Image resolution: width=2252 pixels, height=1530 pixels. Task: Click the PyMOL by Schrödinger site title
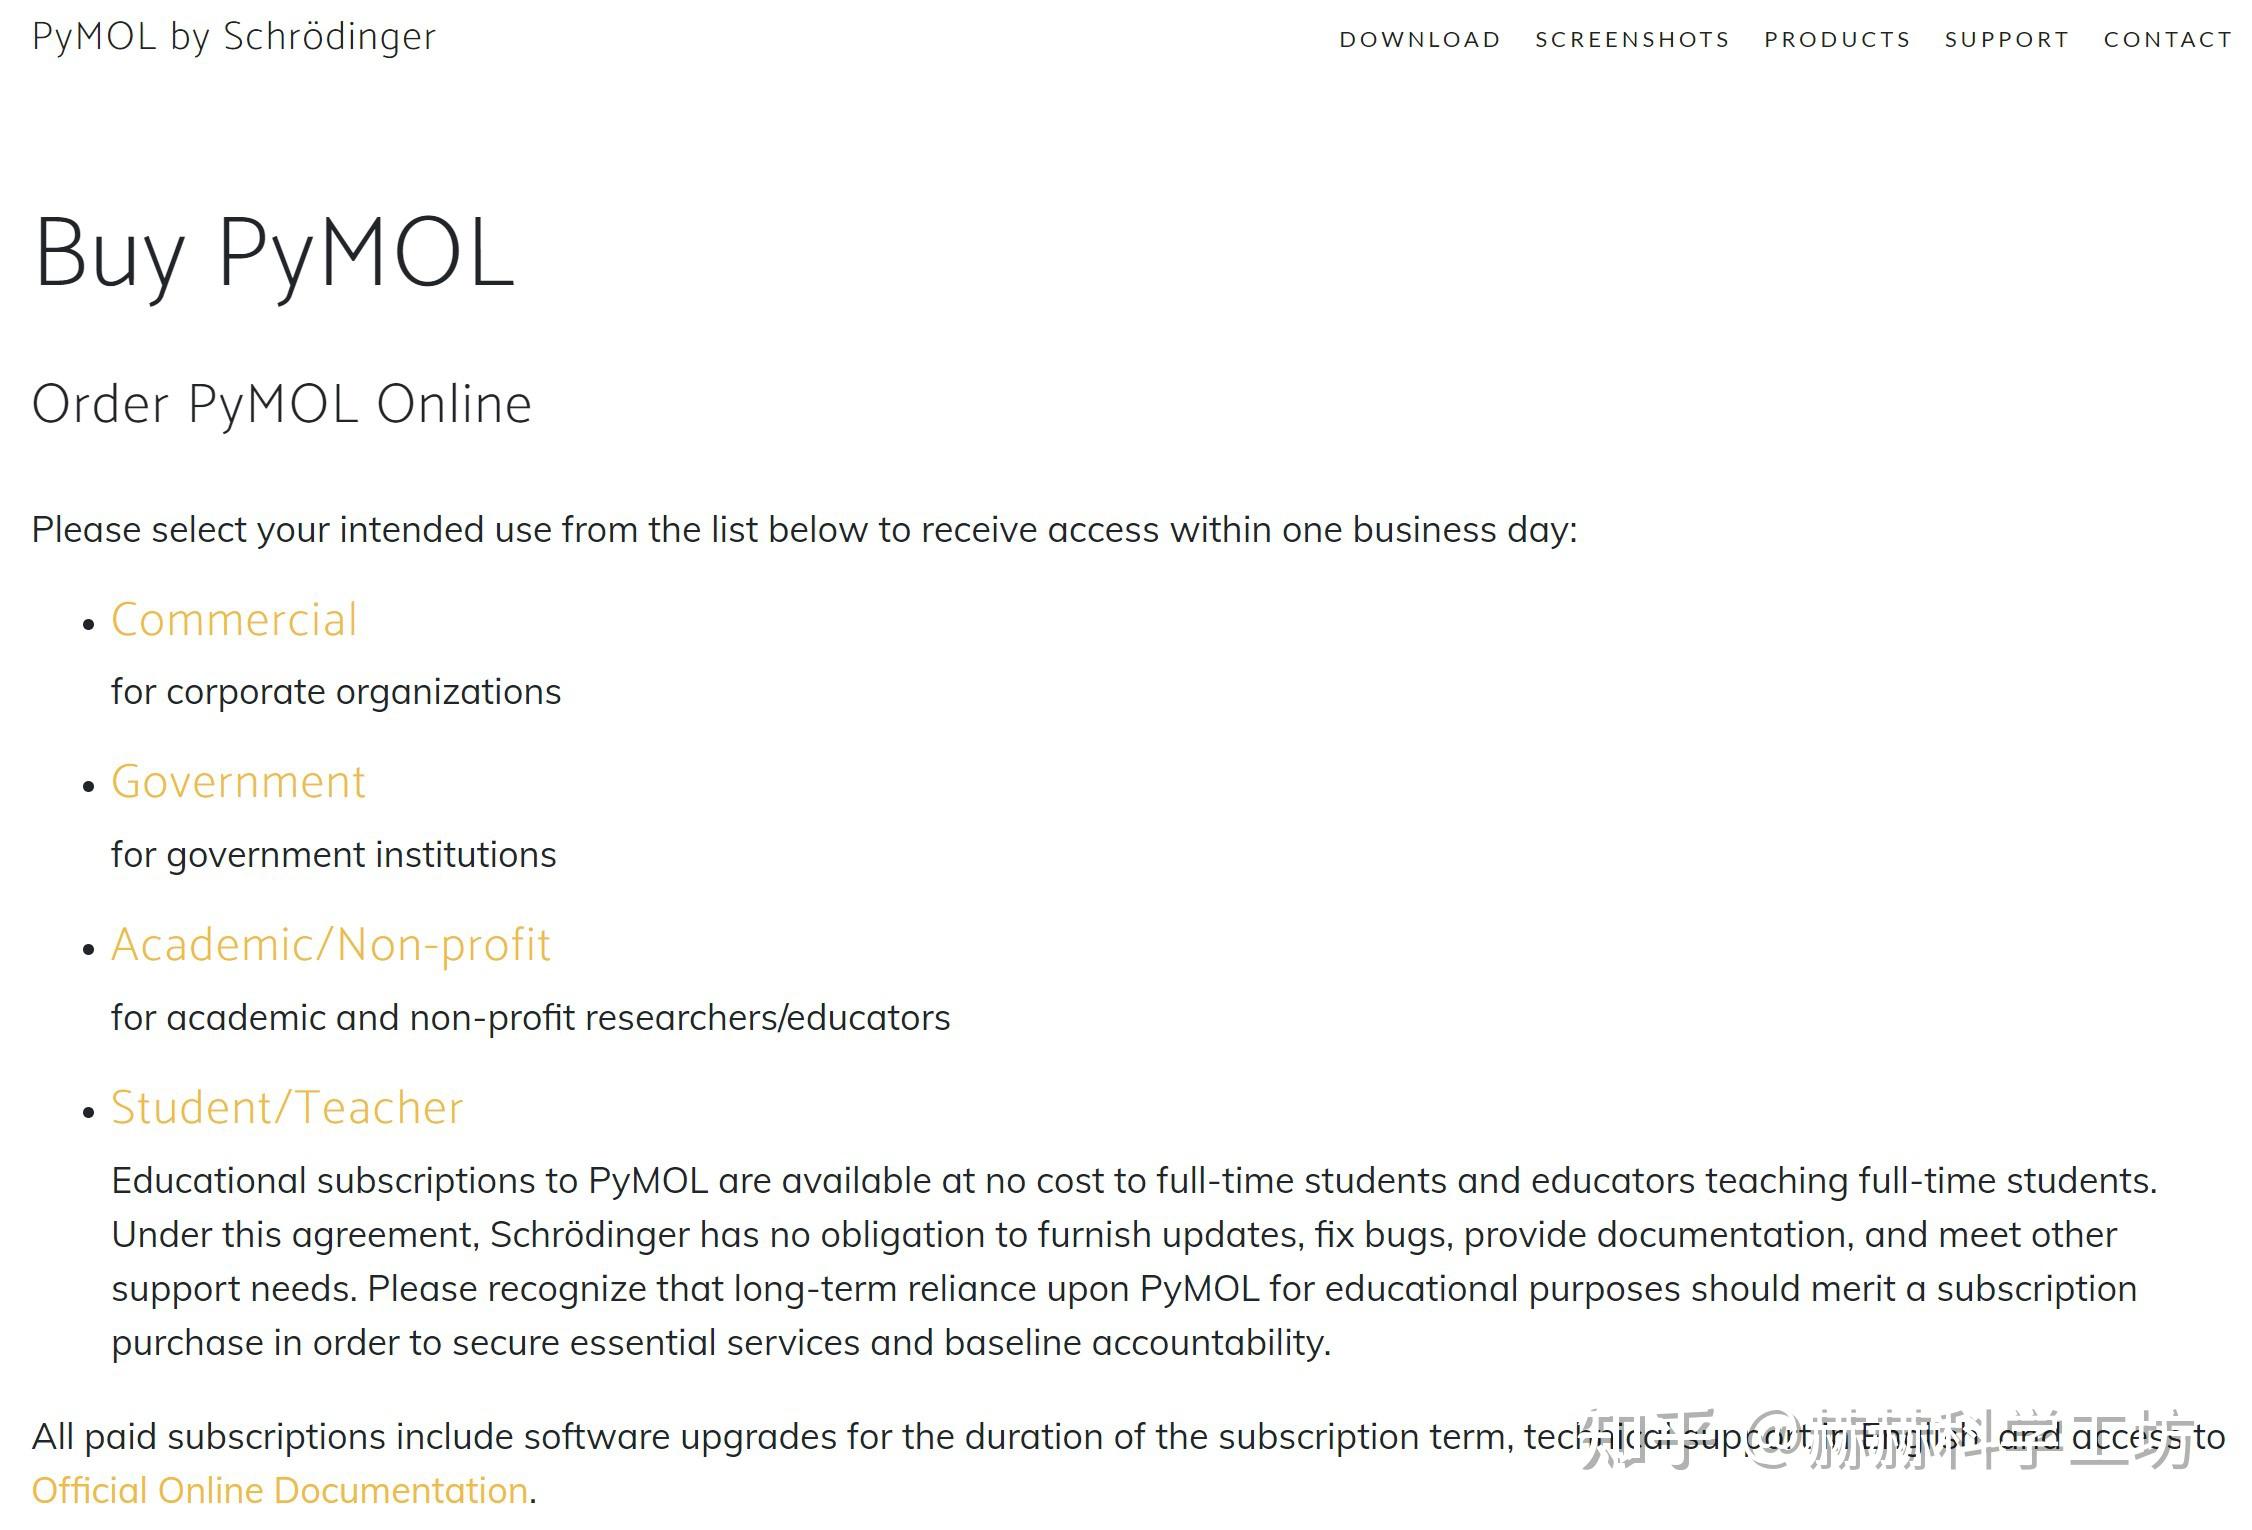tap(233, 37)
